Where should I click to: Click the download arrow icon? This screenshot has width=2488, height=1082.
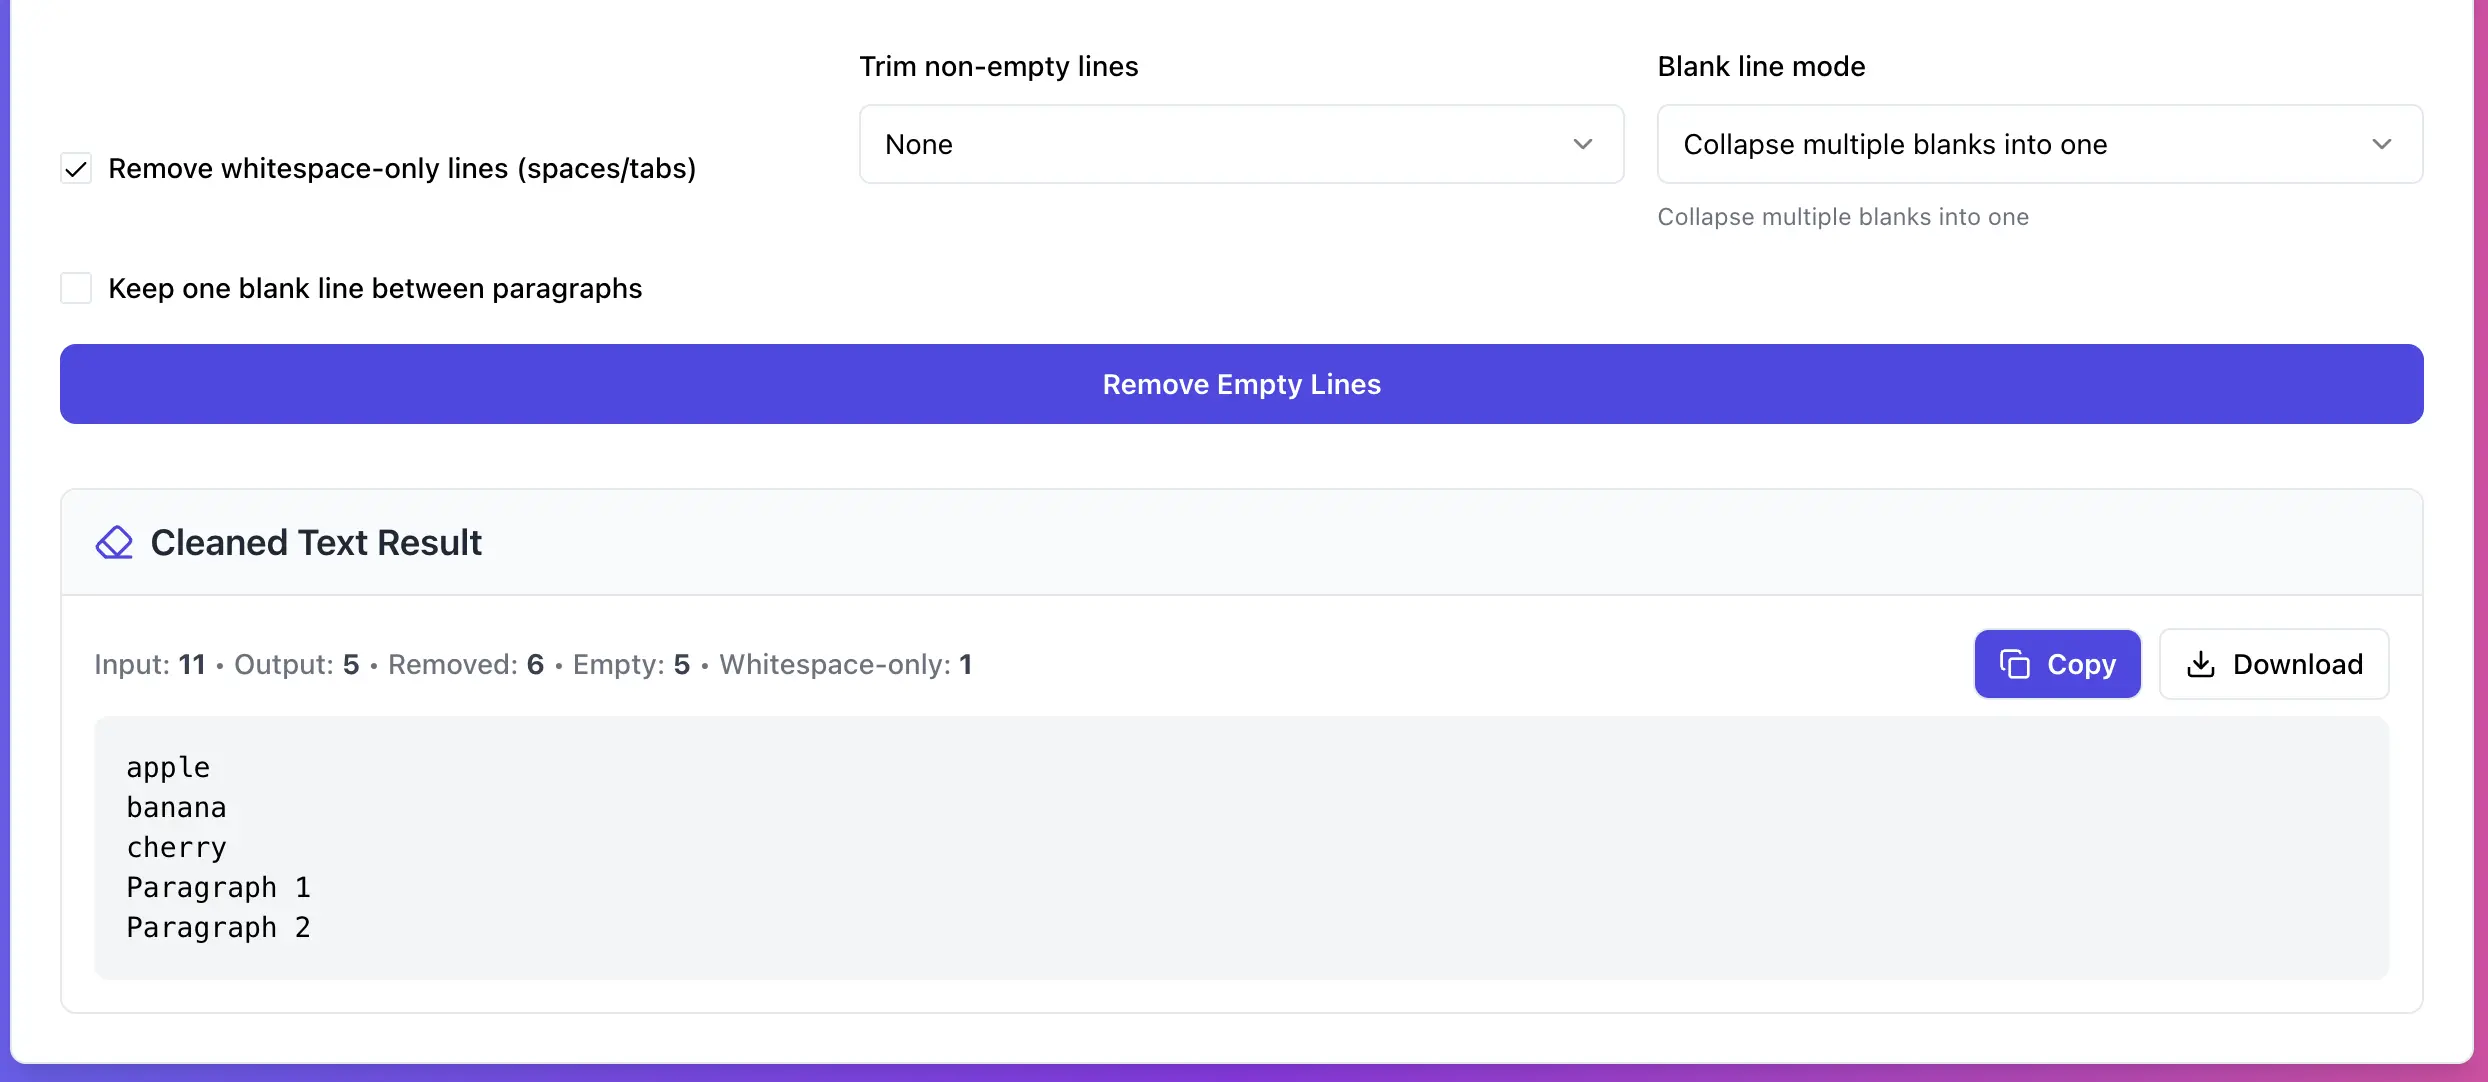click(x=2201, y=664)
